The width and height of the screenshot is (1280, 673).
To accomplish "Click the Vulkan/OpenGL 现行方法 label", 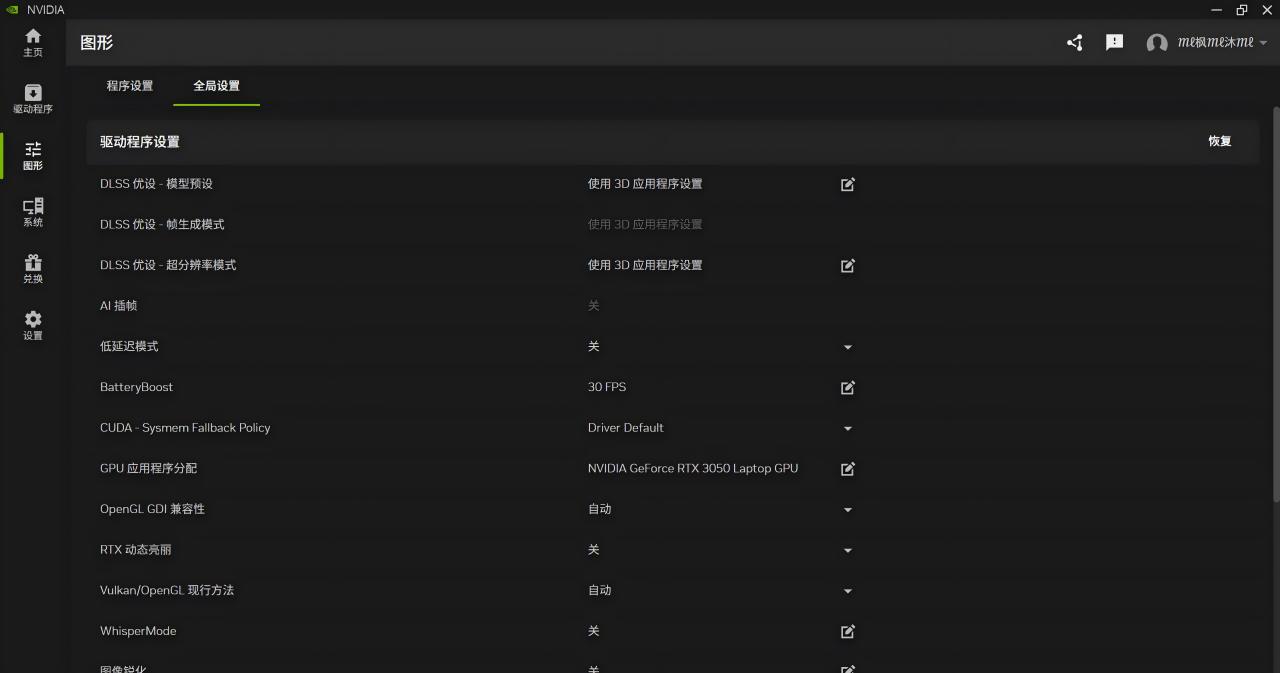I will 167,590.
